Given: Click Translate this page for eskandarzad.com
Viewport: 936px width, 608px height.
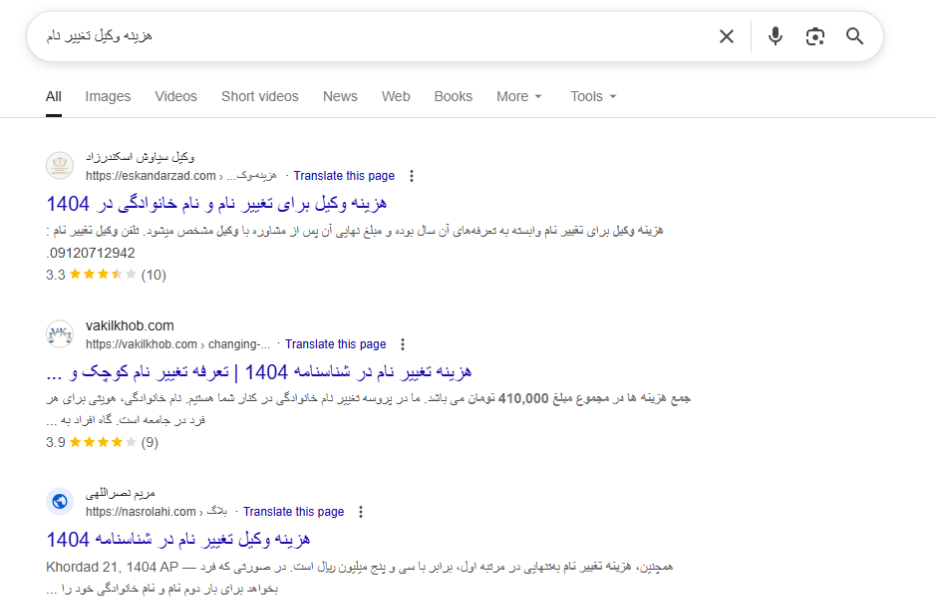Looking at the screenshot, I should pyautogui.click(x=344, y=176).
